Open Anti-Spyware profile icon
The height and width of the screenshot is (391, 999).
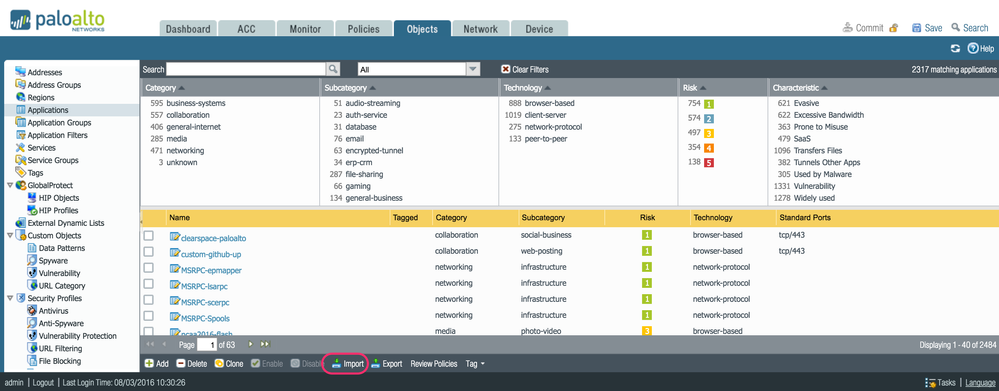pos(32,323)
